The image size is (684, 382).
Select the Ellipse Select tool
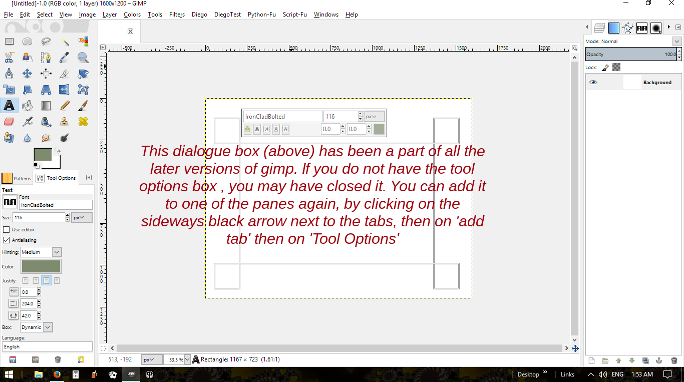point(27,42)
